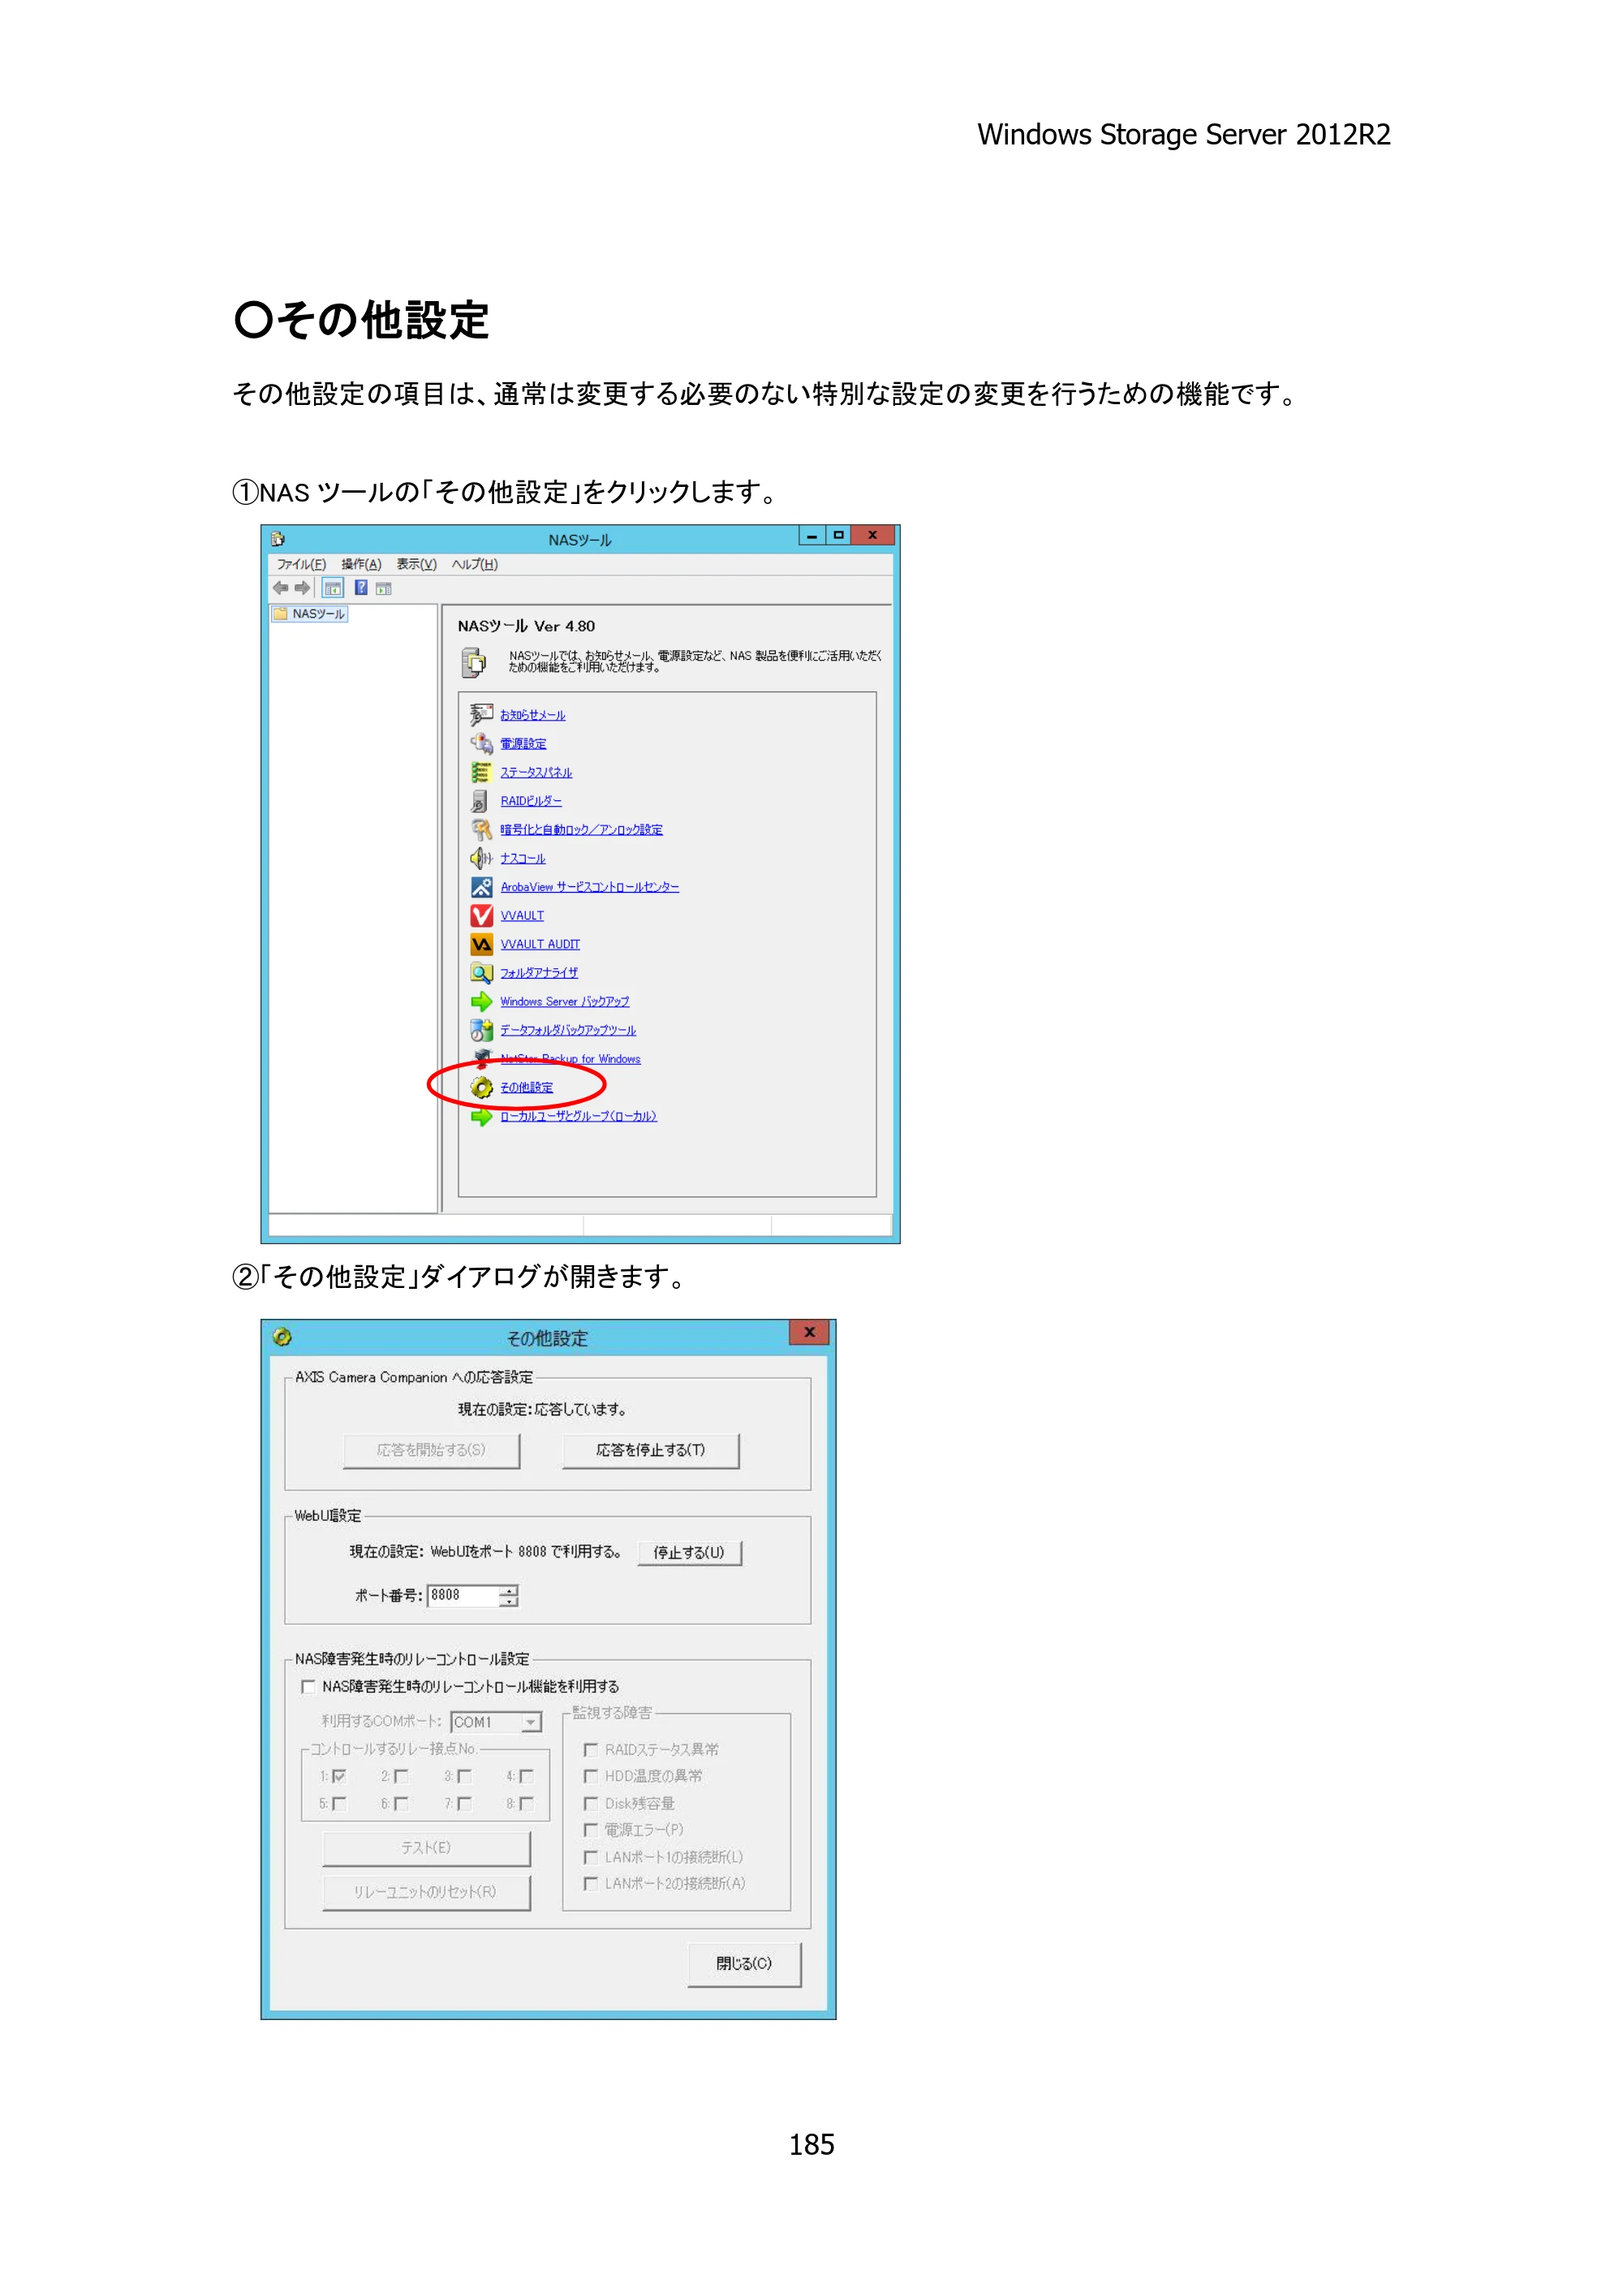Viewport: 1623px width, 2296px height.
Task: Toggle Disk残容量 checkbox
Action: click(x=591, y=1803)
